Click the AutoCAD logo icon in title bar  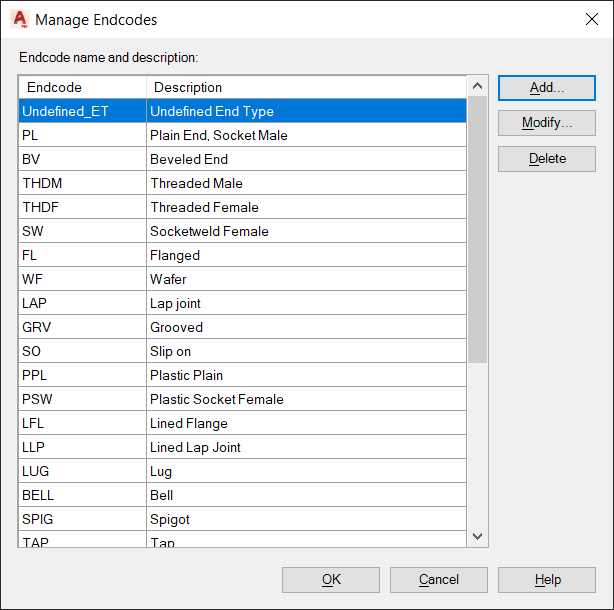pos(19,19)
